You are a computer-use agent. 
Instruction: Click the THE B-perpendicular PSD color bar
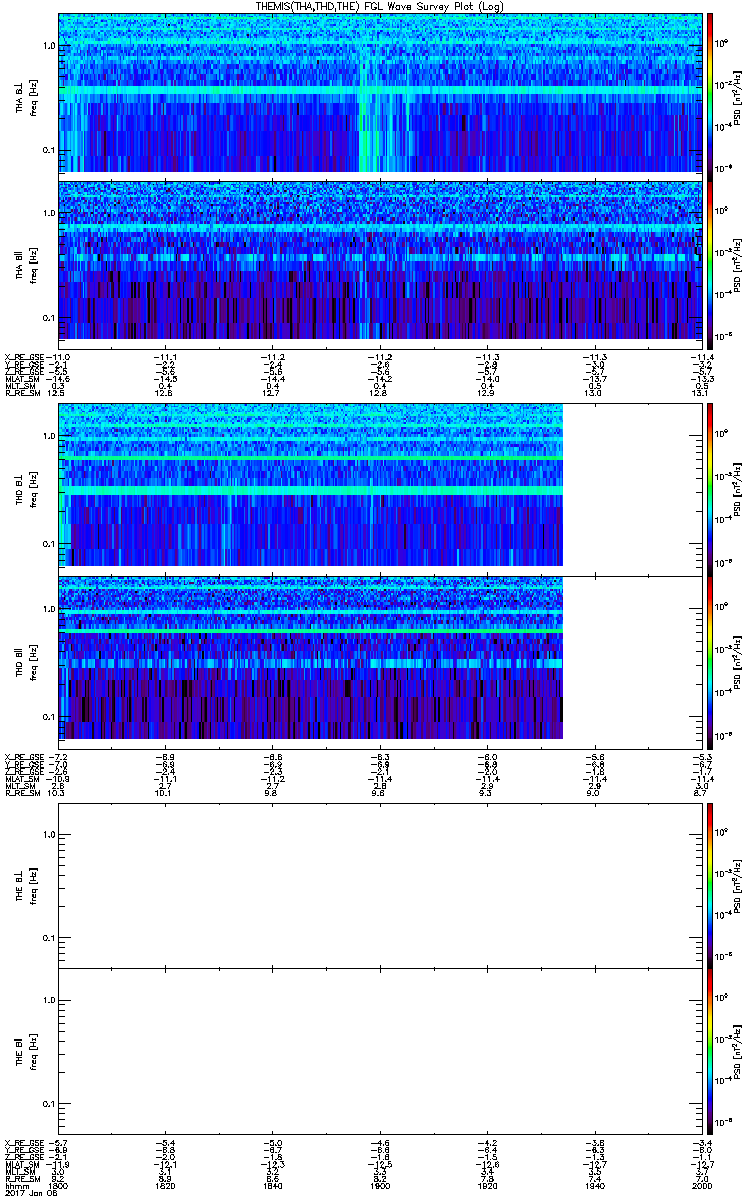pyautogui.click(x=710, y=886)
